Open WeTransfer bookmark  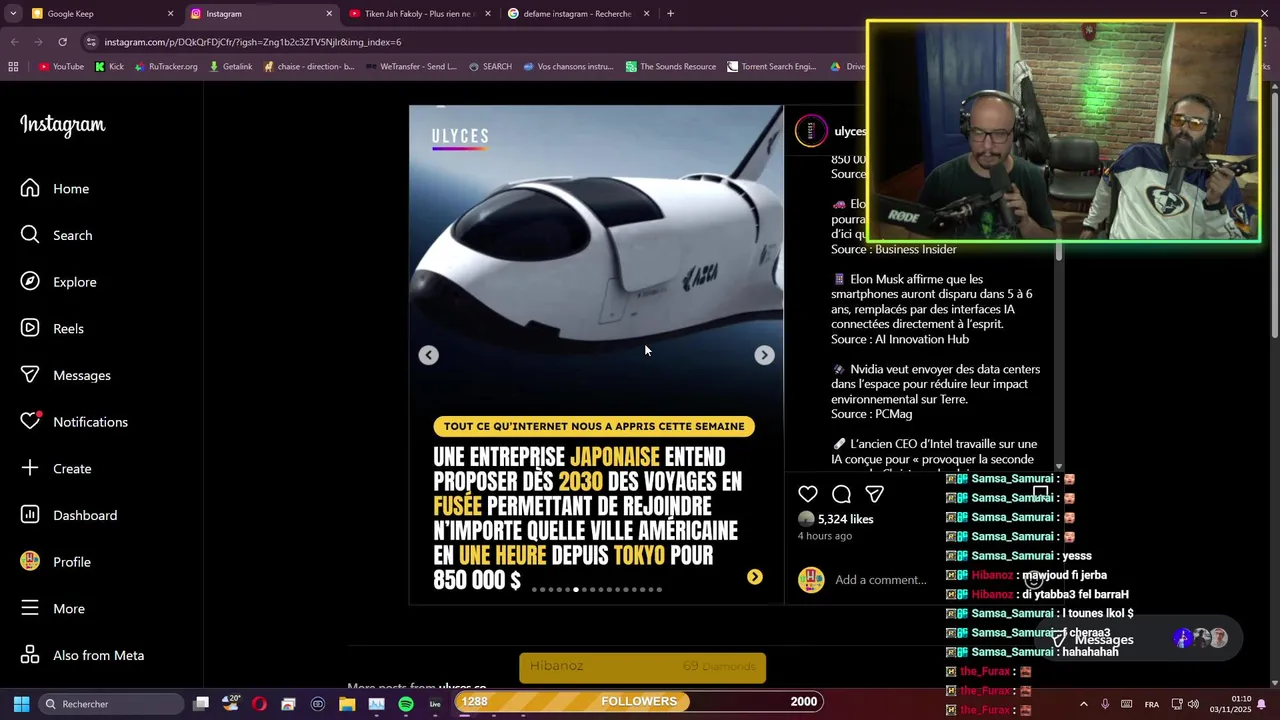click(x=410, y=67)
